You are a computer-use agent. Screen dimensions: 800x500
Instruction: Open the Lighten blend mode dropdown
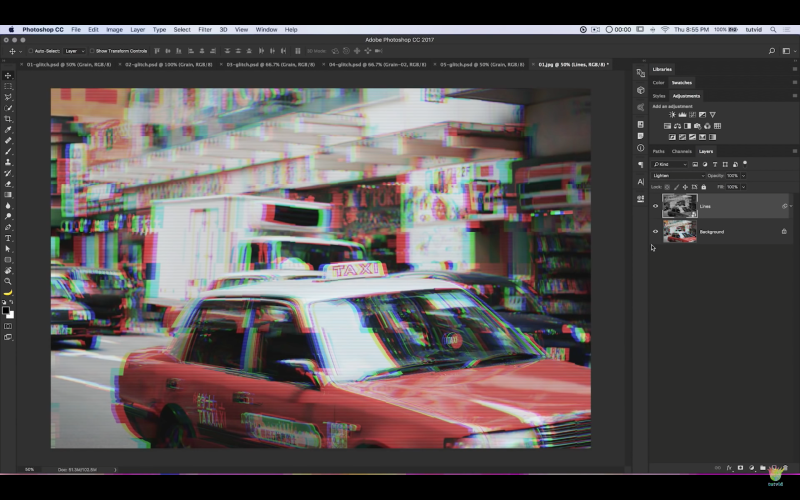click(x=678, y=176)
